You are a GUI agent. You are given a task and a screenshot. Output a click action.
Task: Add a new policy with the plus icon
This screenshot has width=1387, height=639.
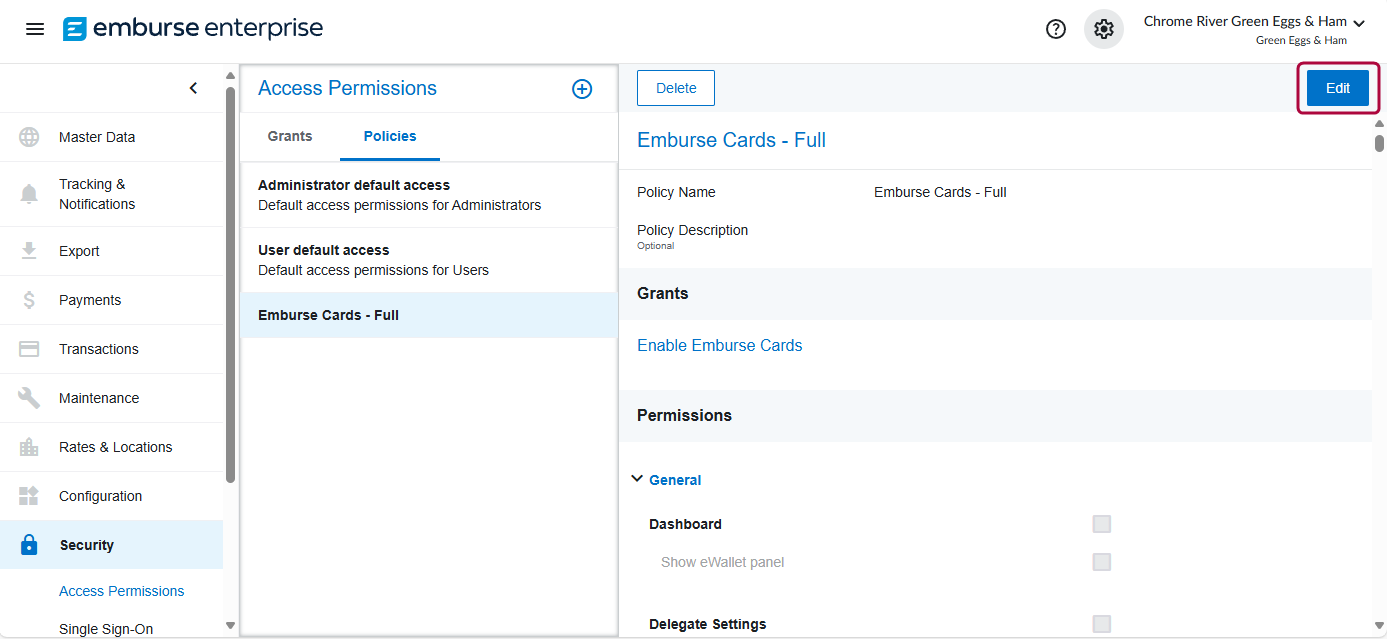click(x=581, y=88)
